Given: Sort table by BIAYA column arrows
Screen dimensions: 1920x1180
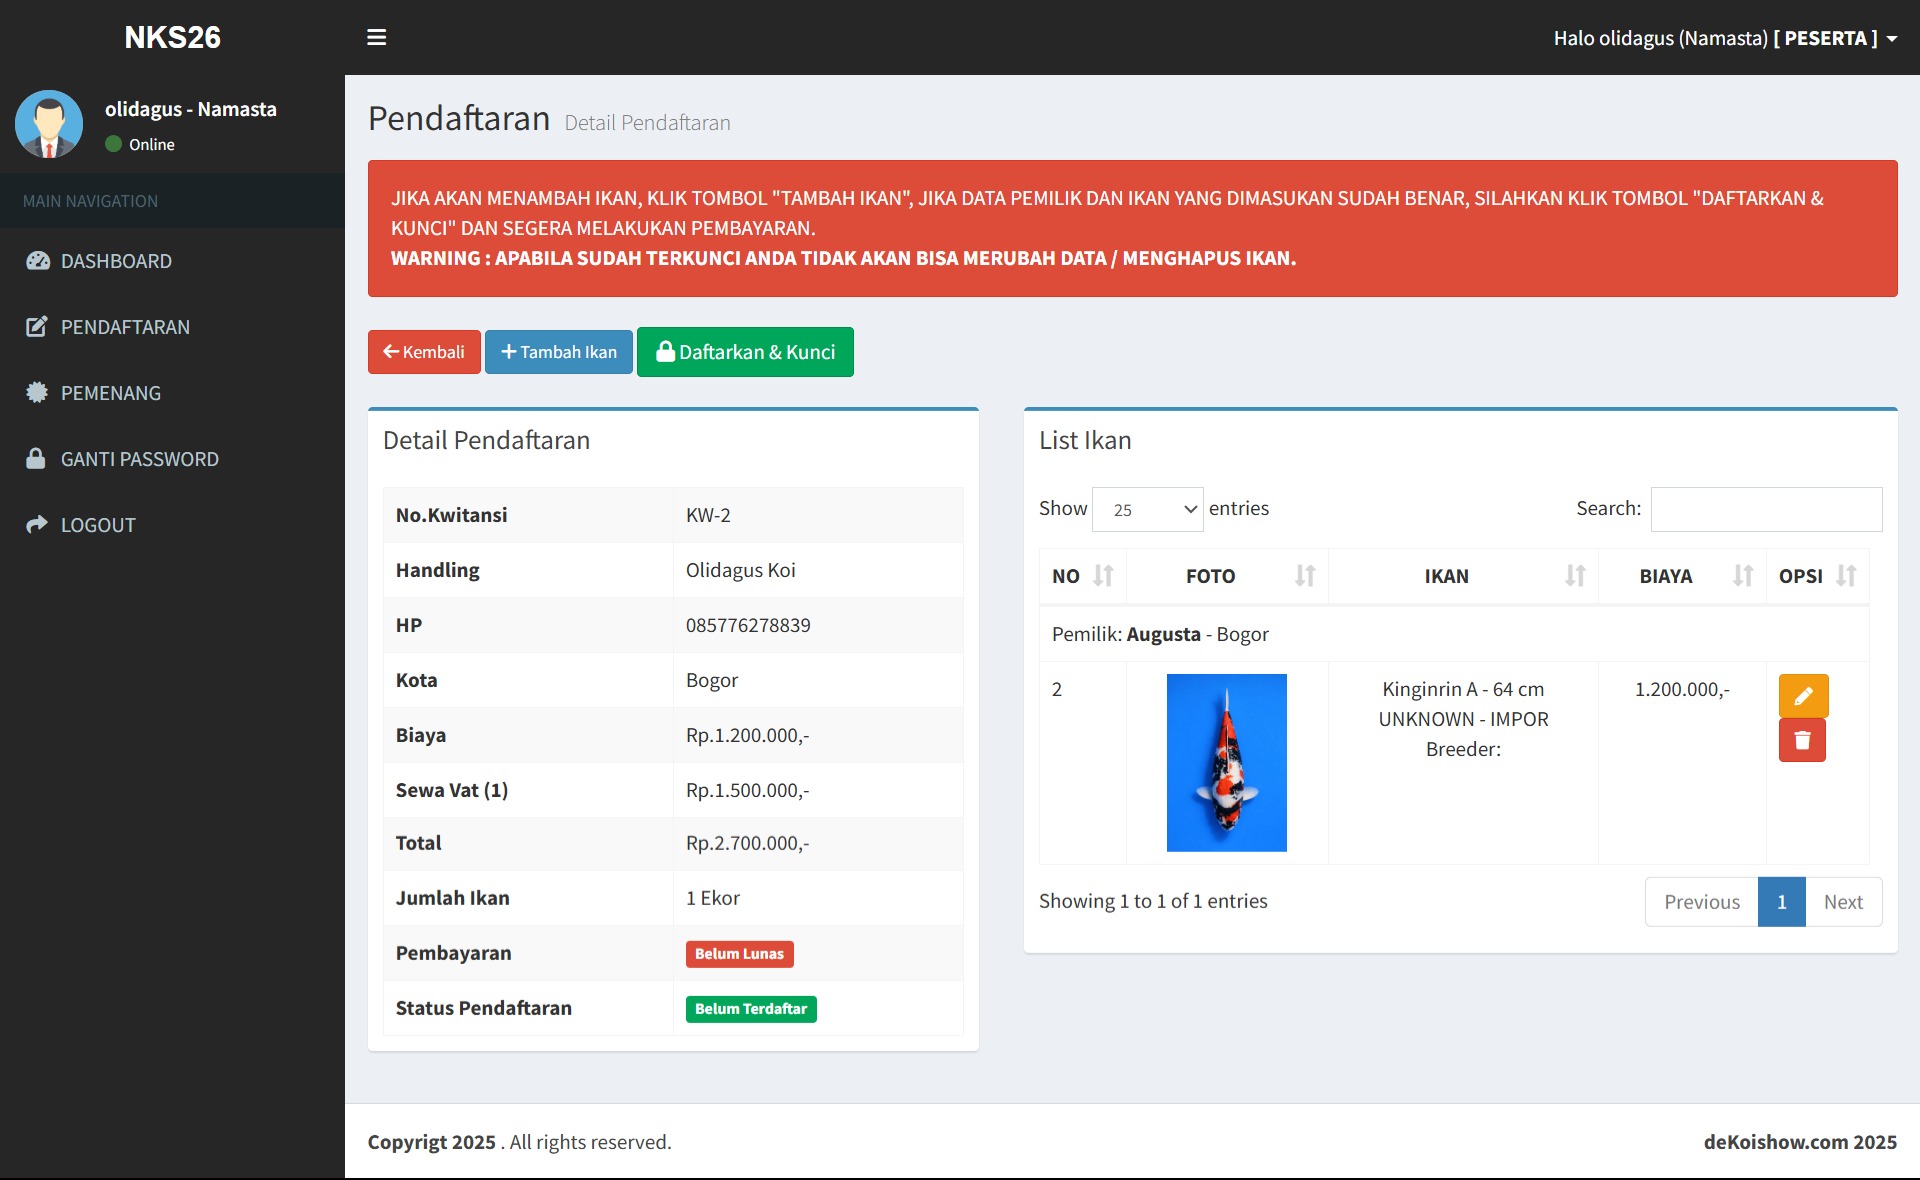Looking at the screenshot, I should tap(1742, 576).
